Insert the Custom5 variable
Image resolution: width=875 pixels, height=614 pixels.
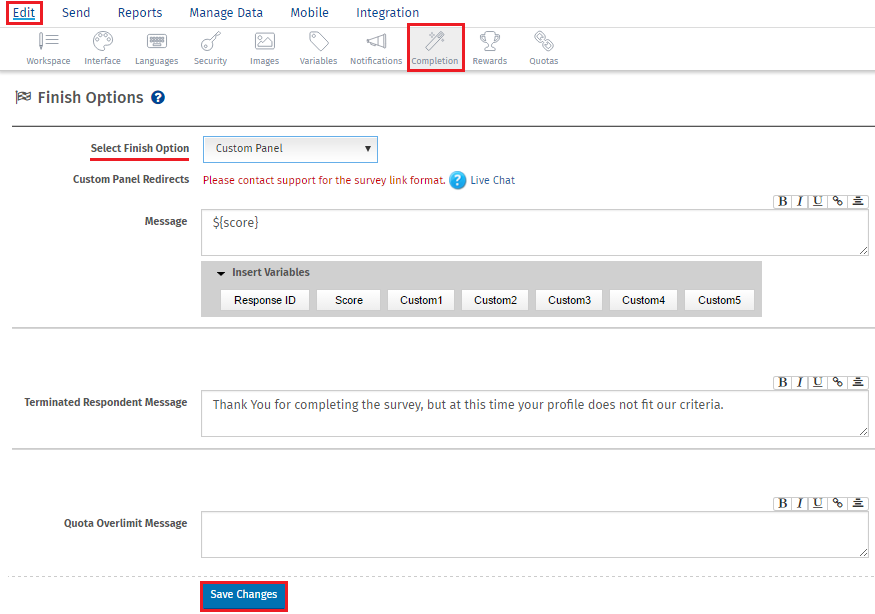point(719,300)
